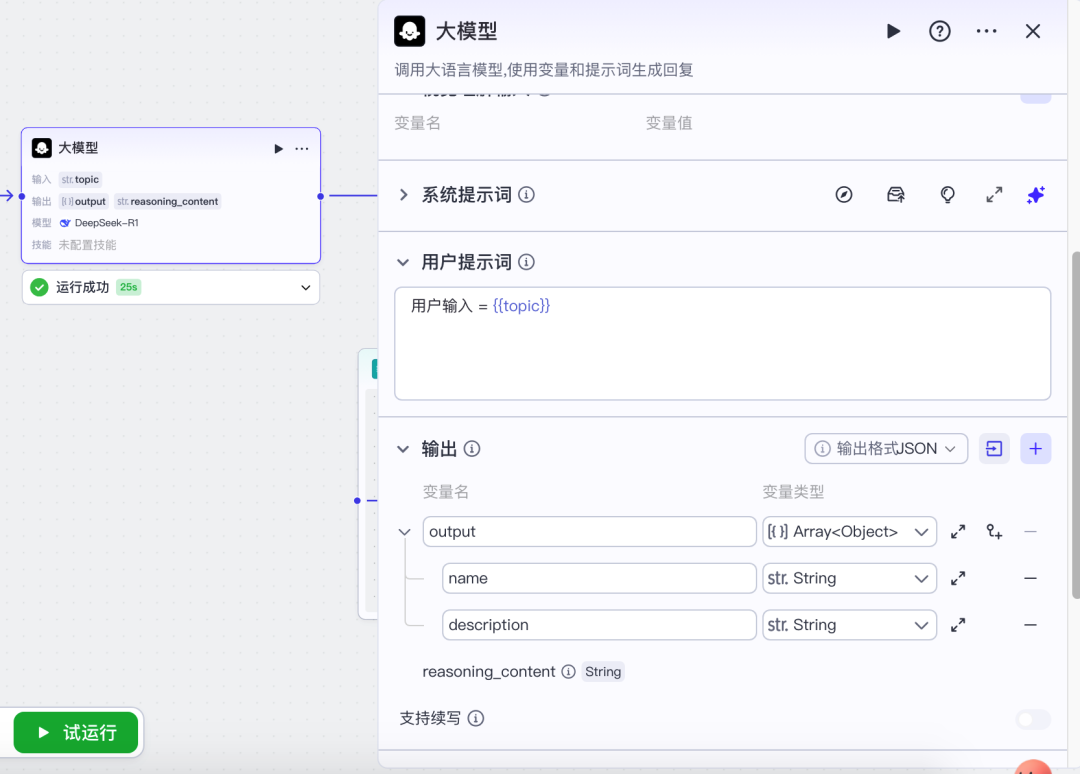Click the 试运行 test run button
Screen dimensions: 1080x774
[x=76, y=733]
